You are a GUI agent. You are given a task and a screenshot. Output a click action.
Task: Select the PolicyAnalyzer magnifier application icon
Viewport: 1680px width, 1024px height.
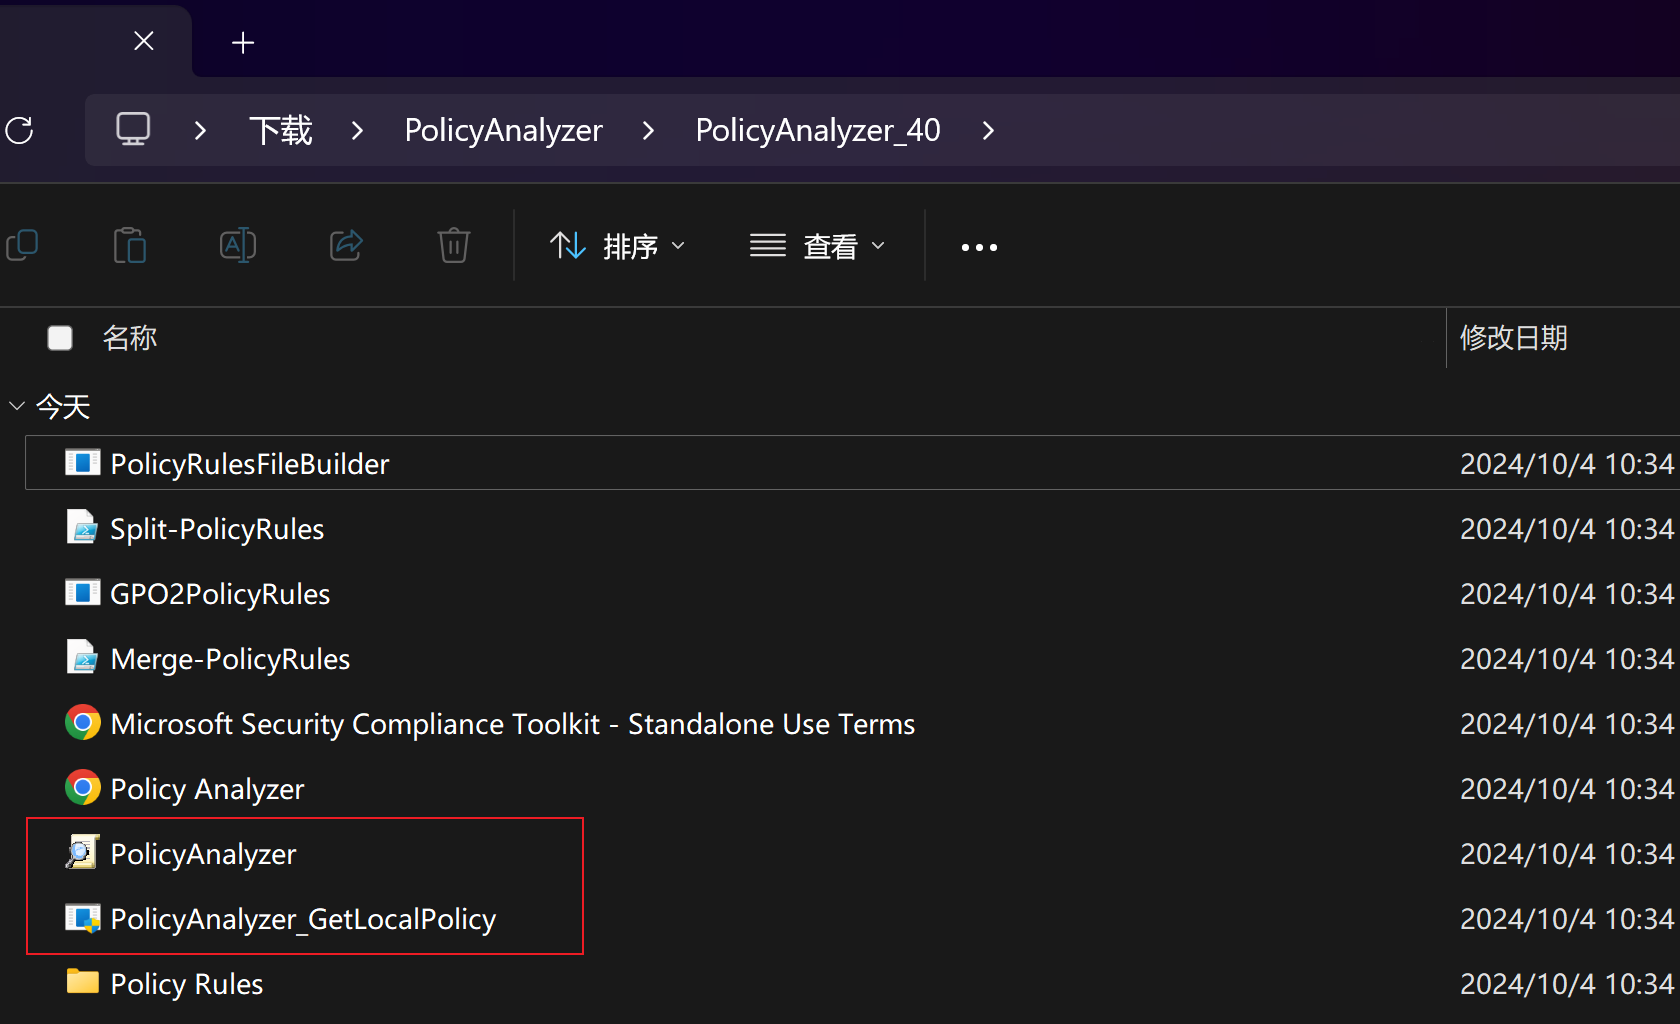[x=82, y=852]
